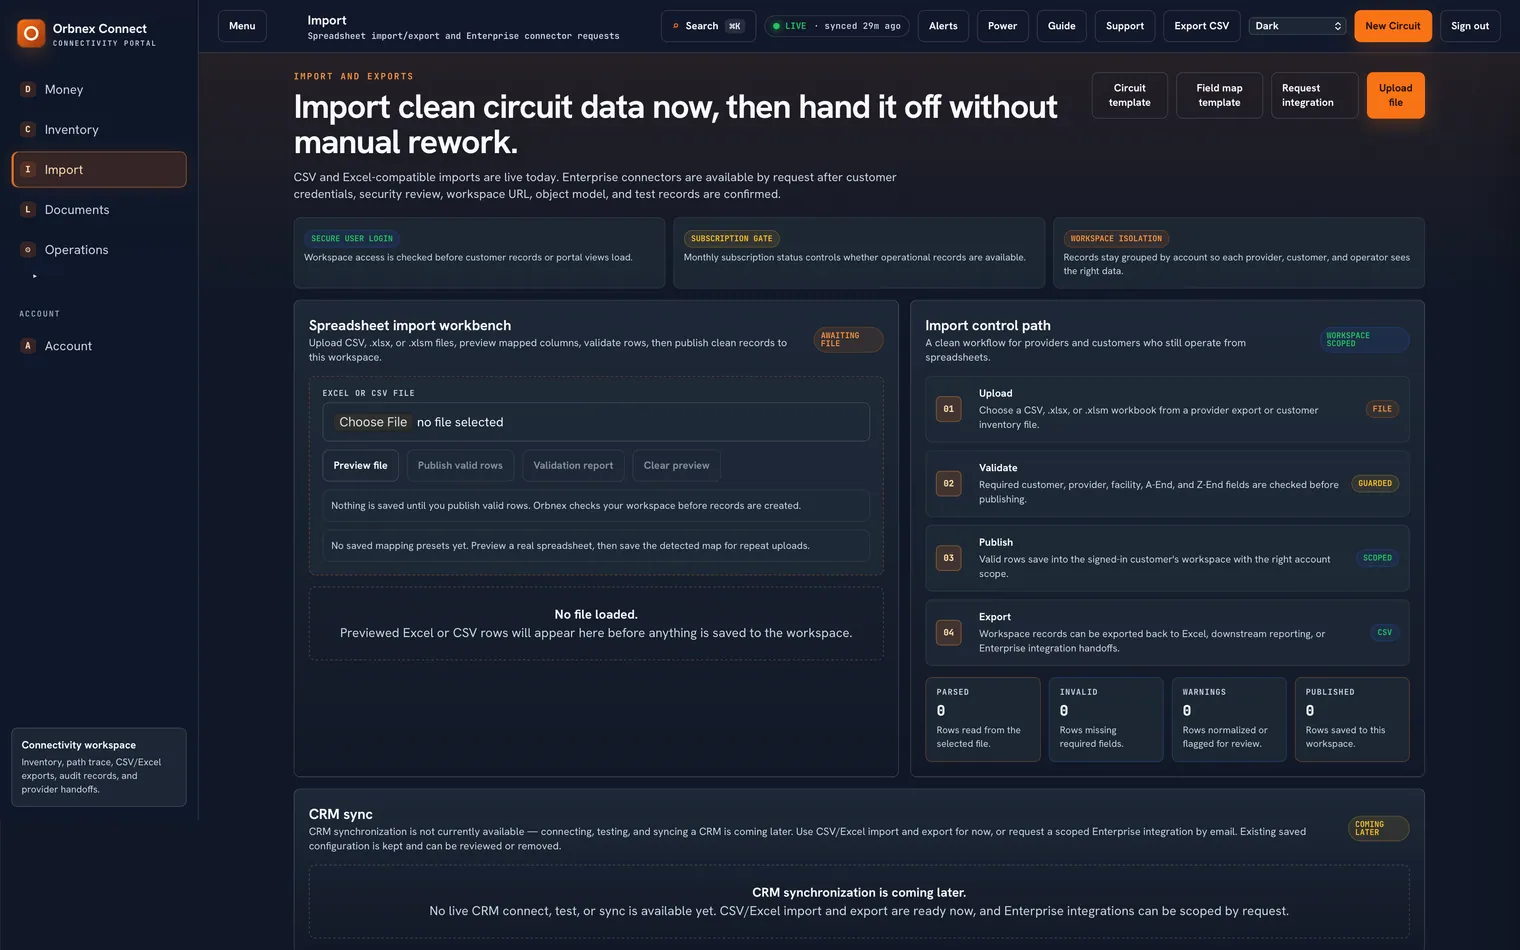Click the Preview file button
Viewport: 1520px width, 950px height.
(360, 465)
